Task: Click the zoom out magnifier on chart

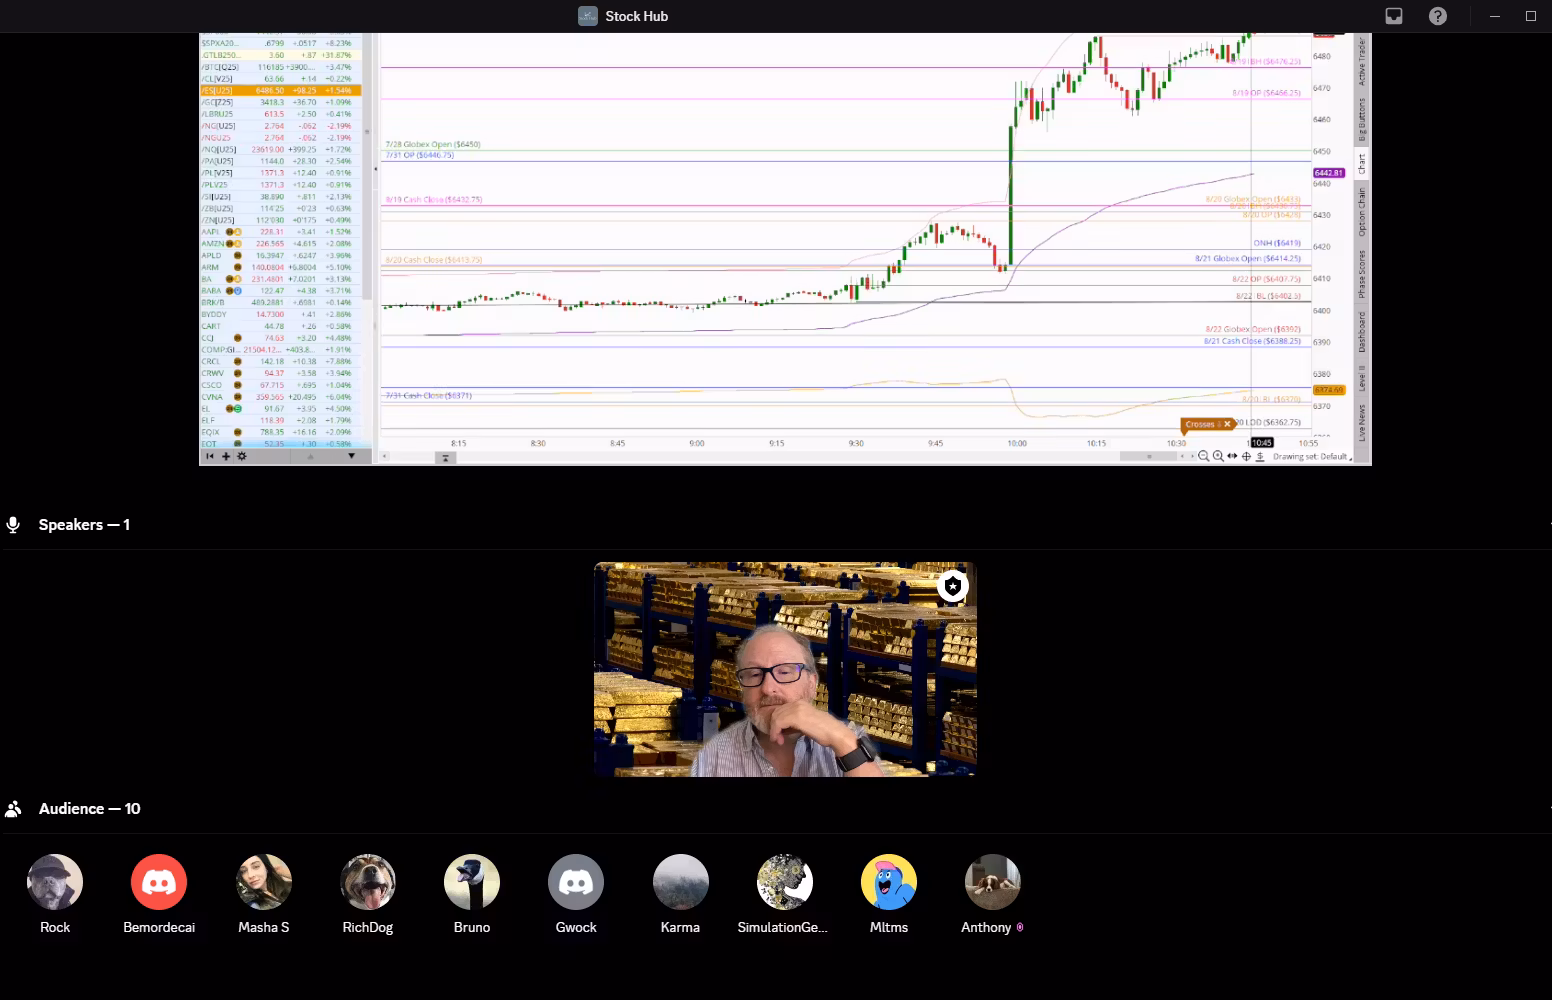Action: pyautogui.click(x=1204, y=456)
